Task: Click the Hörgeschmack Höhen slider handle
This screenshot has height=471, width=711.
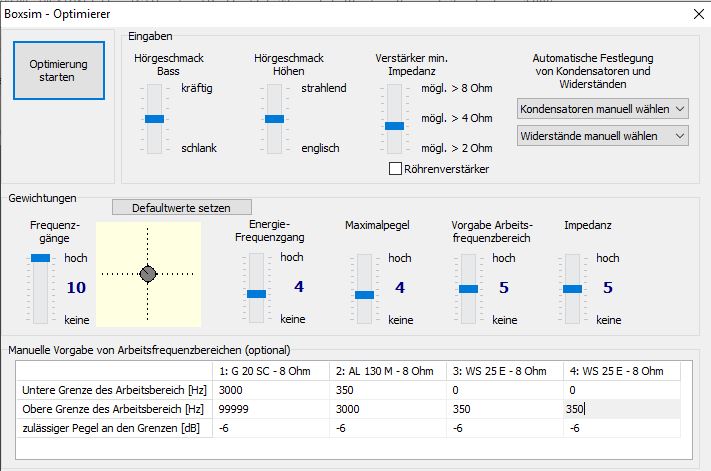Action: tap(274, 119)
